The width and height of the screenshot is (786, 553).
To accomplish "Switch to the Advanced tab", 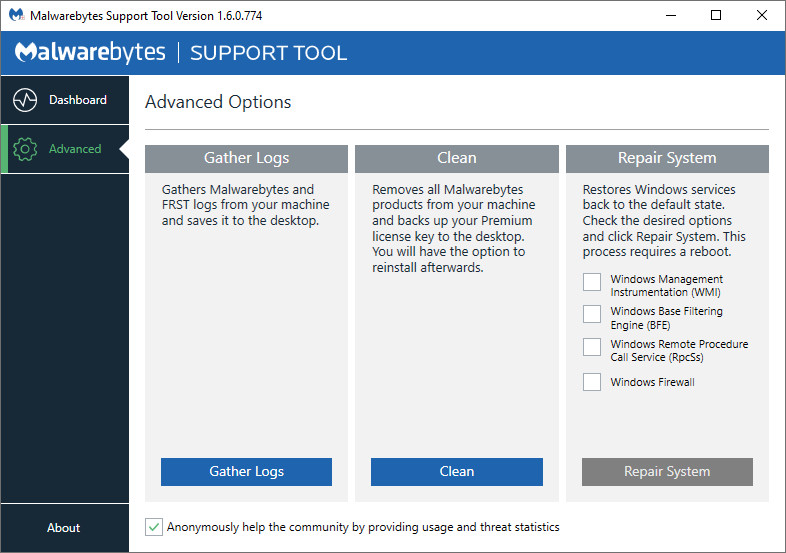I will click(75, 149).
